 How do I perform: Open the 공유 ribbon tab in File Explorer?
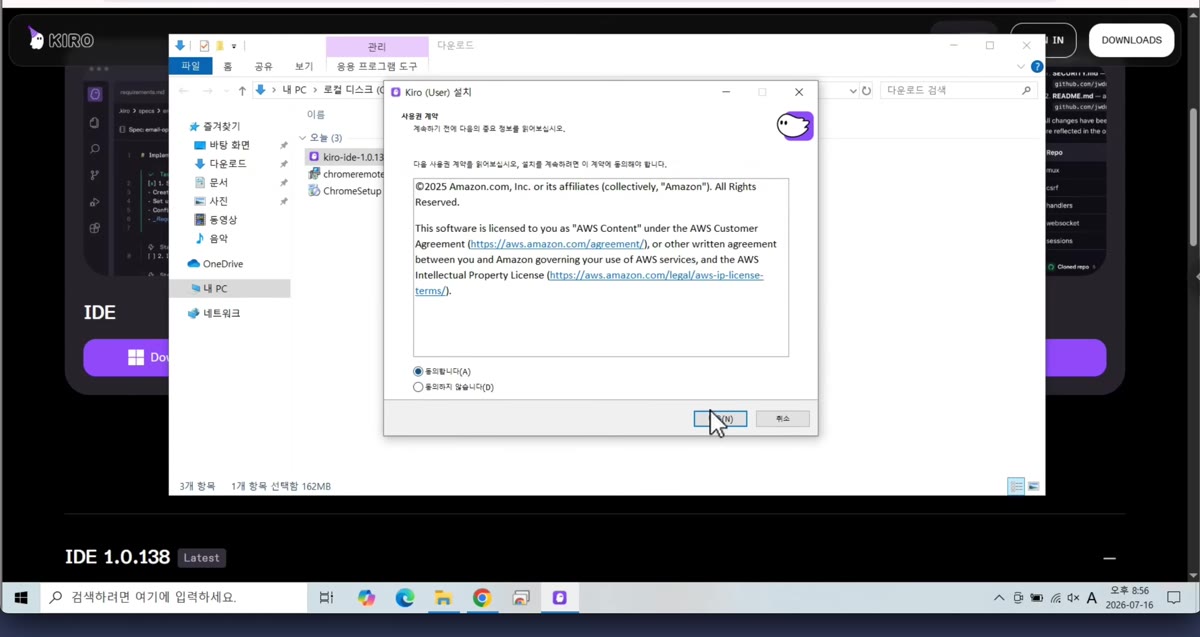click(263, 66)
